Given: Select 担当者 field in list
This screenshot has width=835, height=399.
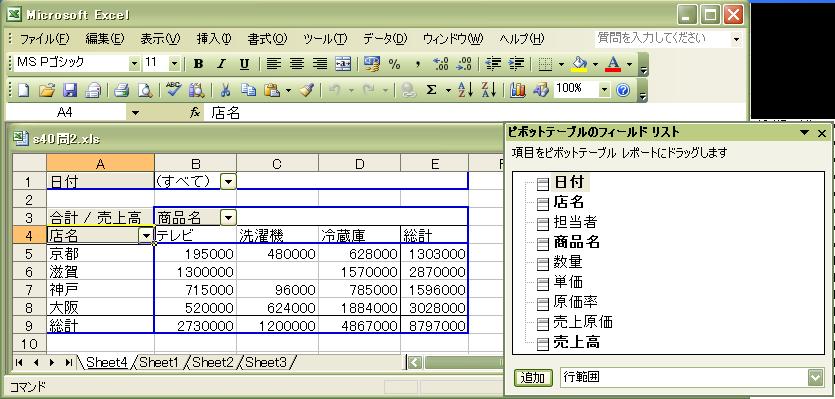Looking at the screenshot, I should 575,222.
